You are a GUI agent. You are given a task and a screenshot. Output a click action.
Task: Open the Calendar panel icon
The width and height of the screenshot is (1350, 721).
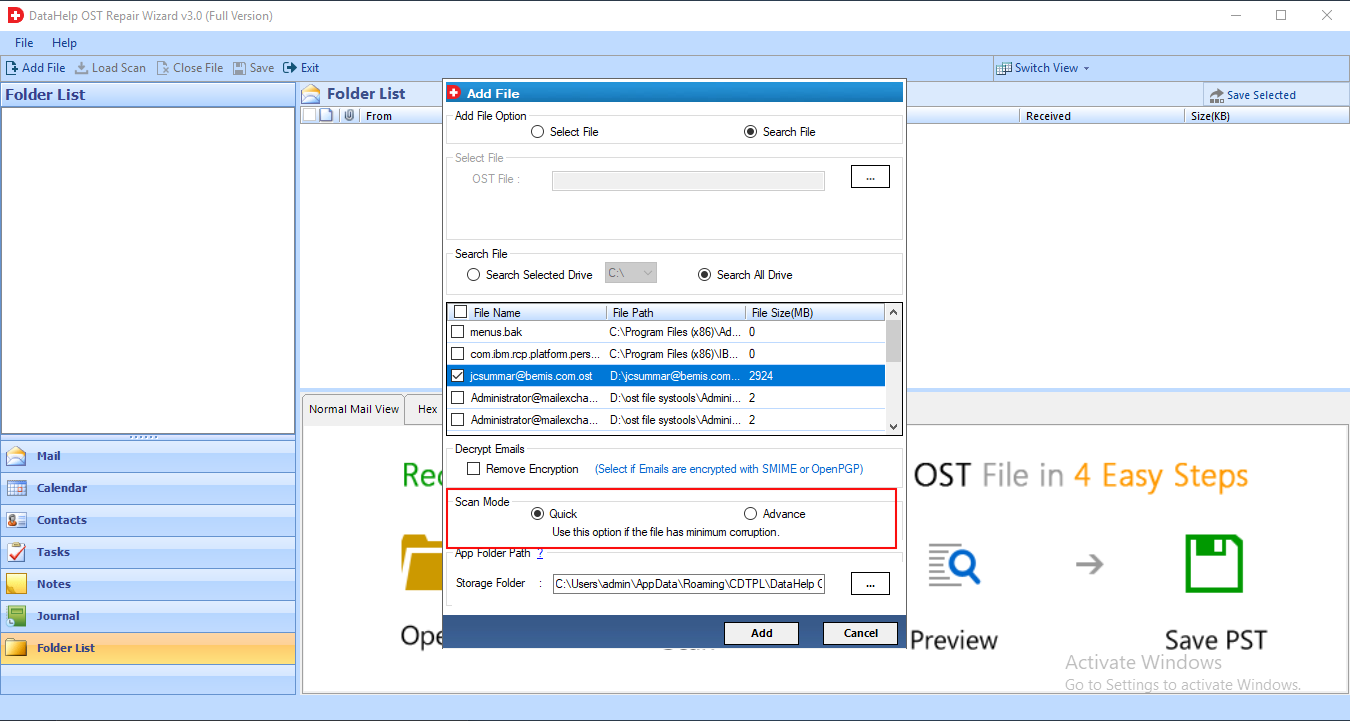point(16,488)
